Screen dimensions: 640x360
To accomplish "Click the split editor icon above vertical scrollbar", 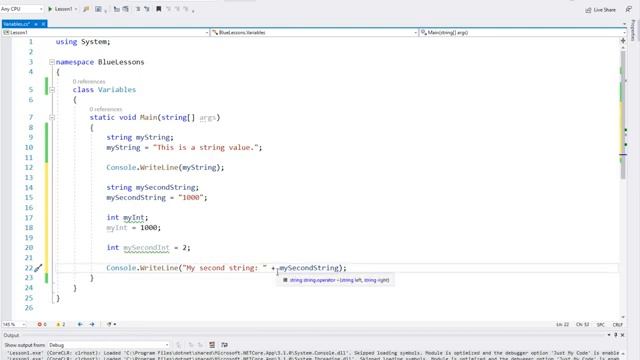I will click(623, 40).
